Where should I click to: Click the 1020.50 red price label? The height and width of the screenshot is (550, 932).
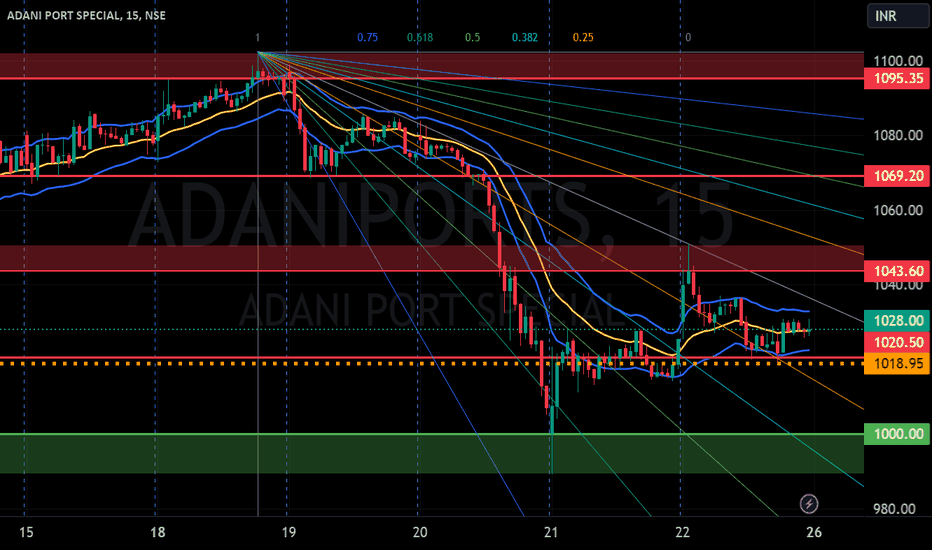pos(898,342)
